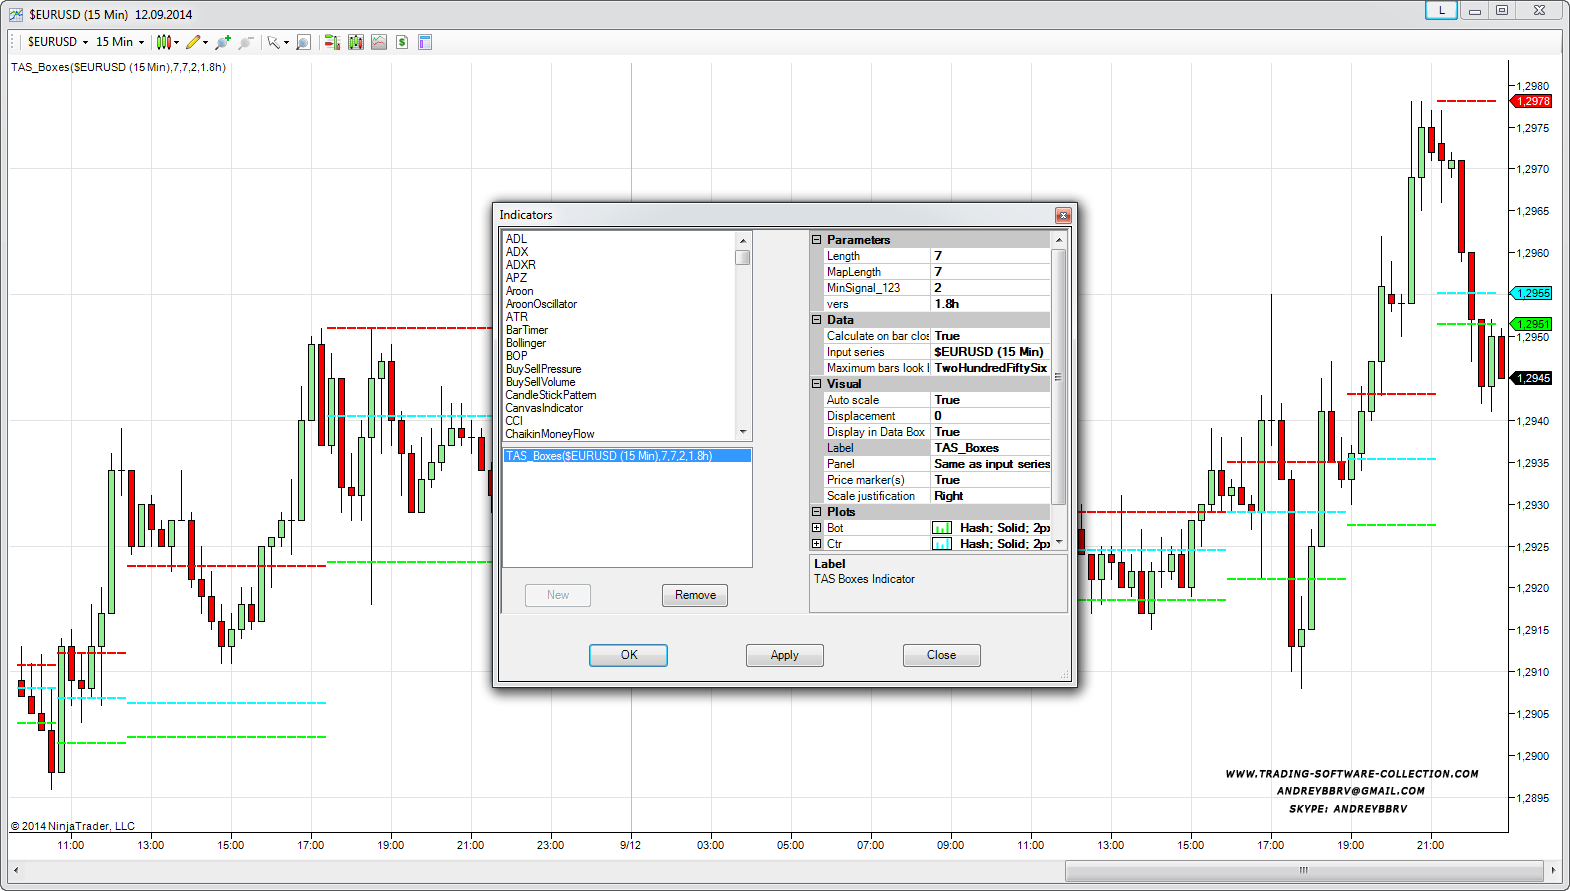The width and height of the screenshot is (1570, 891).
Task: Open the chart style candlestick icon
Action: pos(164,42)
